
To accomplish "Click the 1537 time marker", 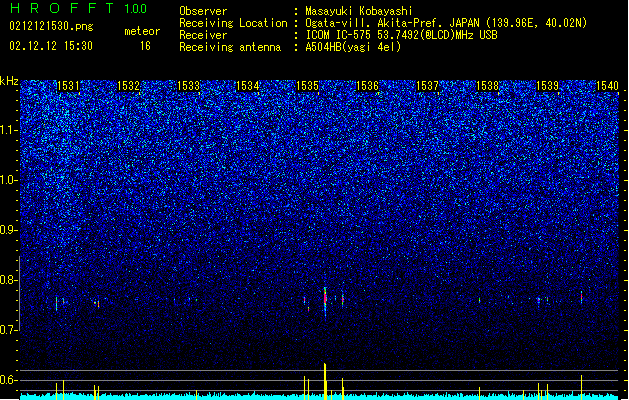I will click(428, 86).
